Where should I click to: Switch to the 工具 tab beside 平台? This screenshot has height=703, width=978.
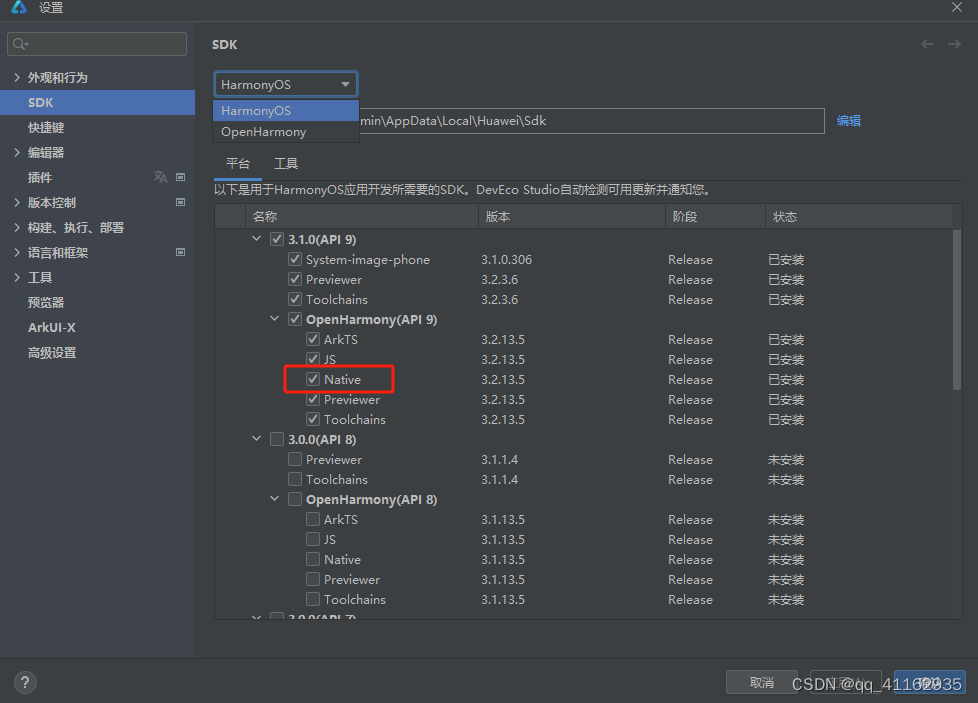point(286,163)
